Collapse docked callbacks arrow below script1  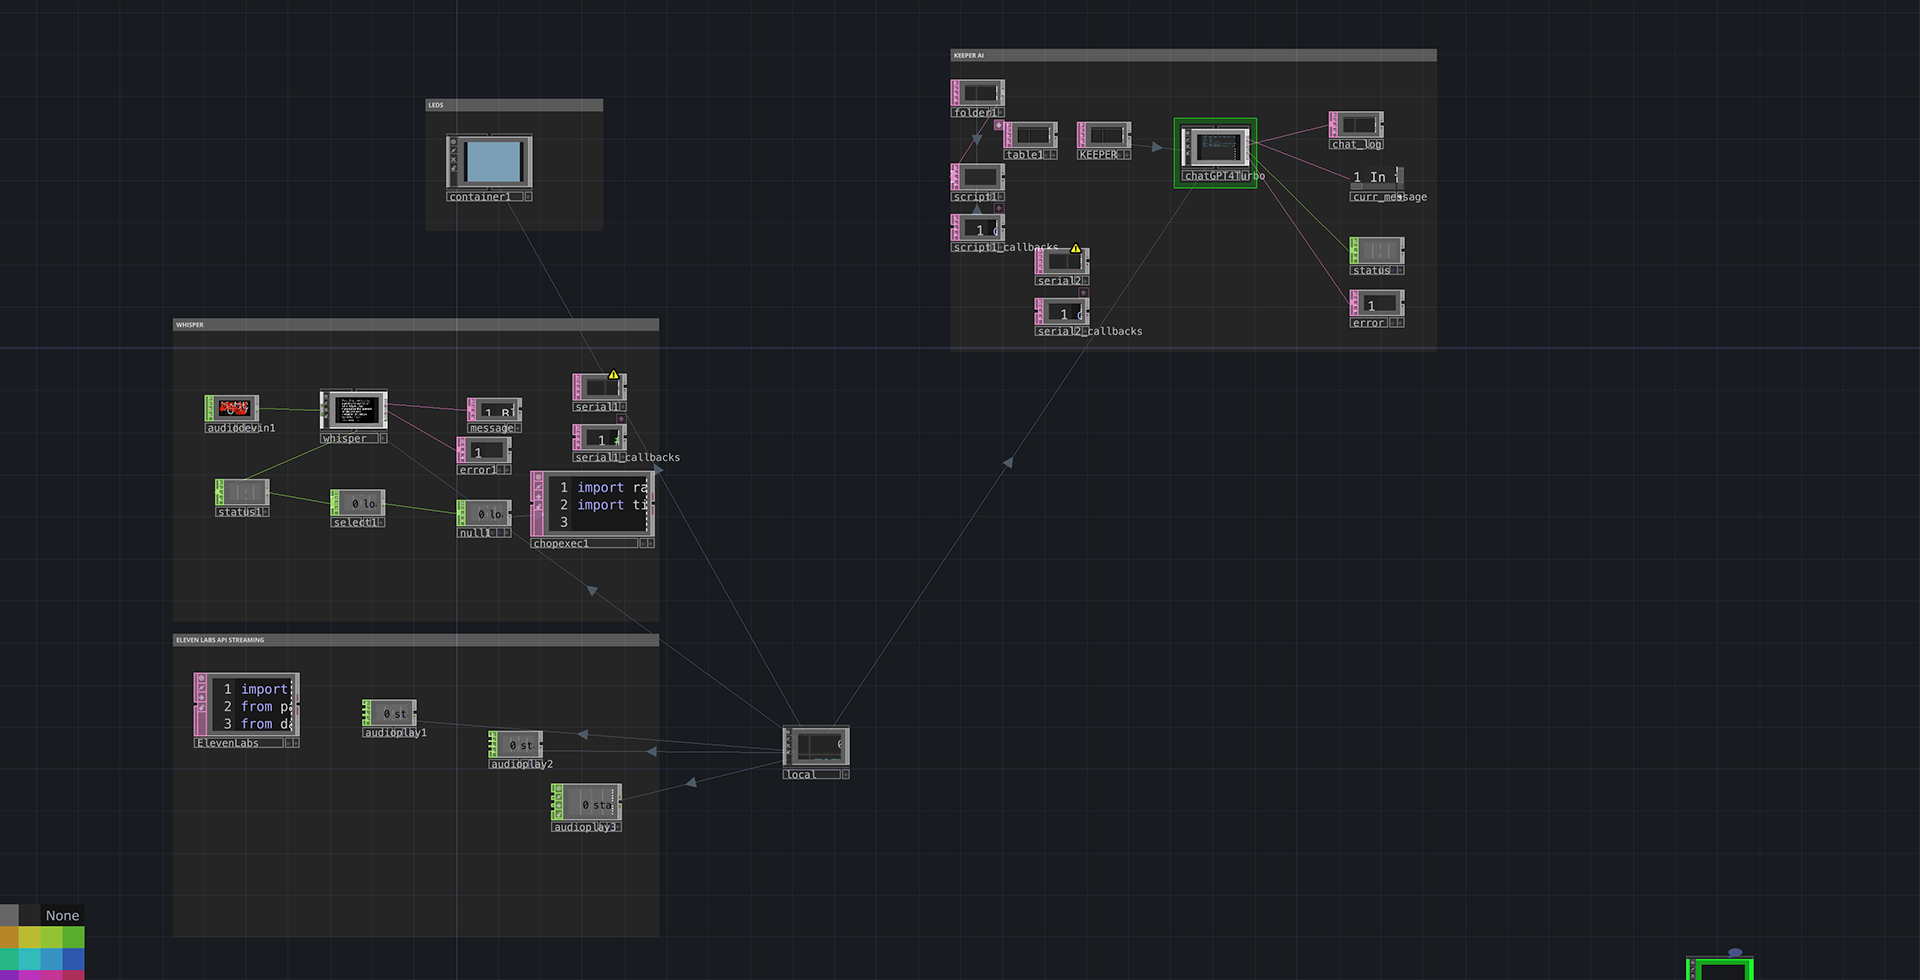click(x=999, y=208)
